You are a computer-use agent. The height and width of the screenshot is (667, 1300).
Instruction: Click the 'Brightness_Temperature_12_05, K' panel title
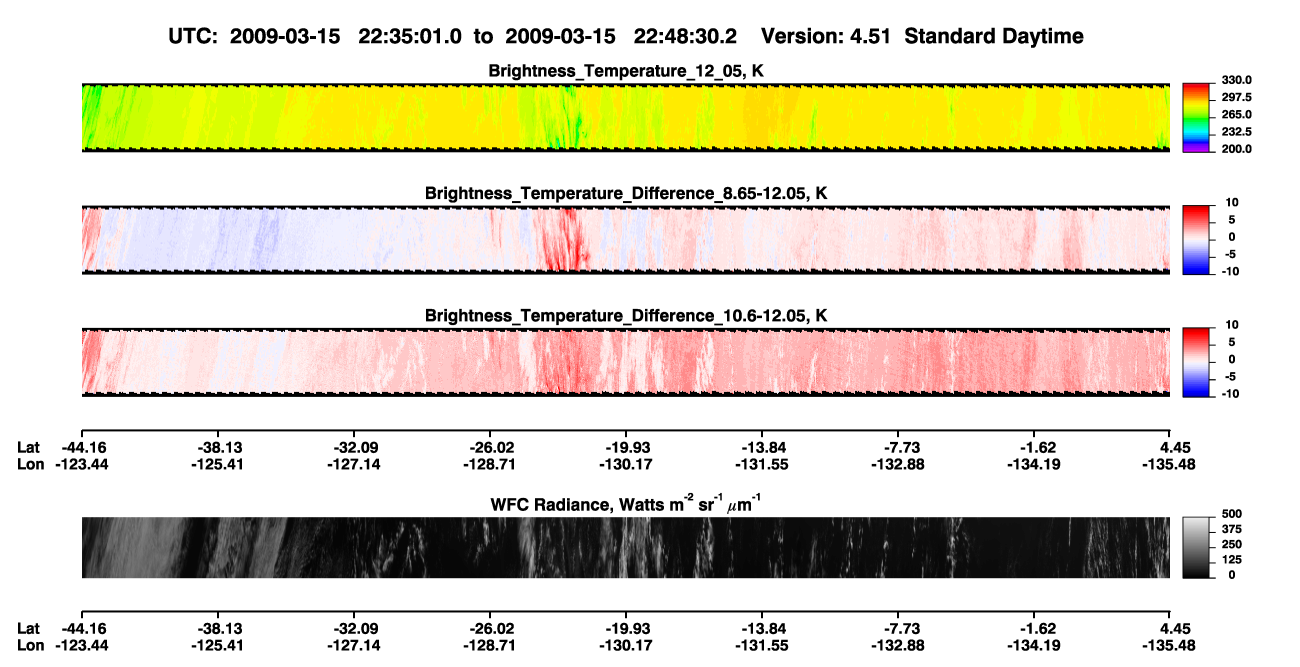(626, 71)
